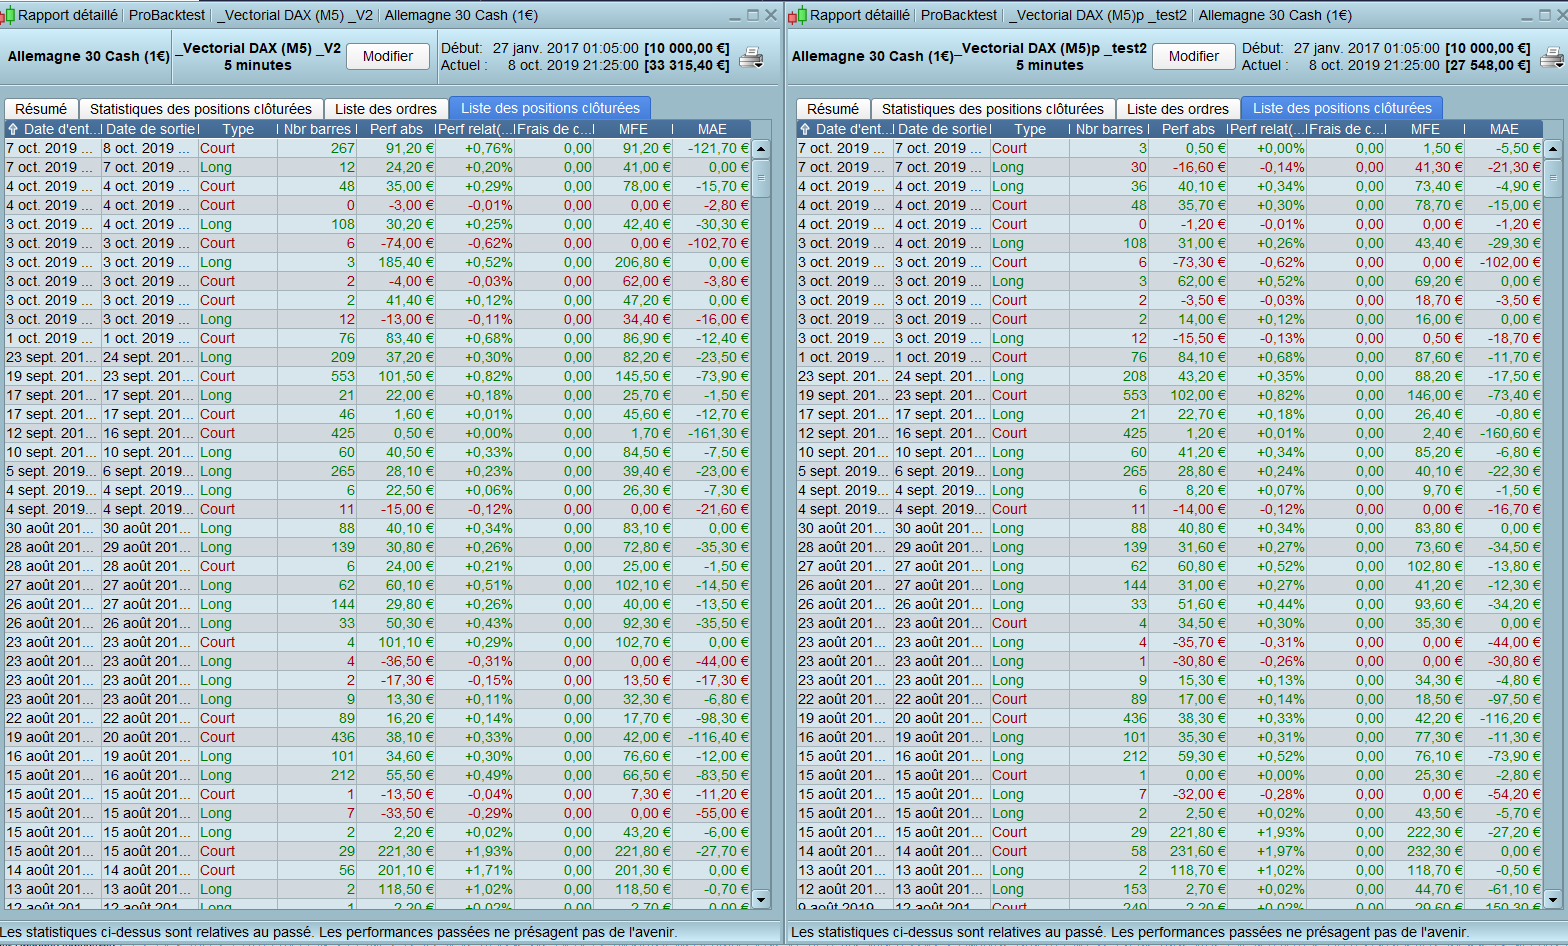Select the 231,60 € Perf abs cell
Image resolution: width=1568 pixels, height=946 pixels.
click(1188, 851)
